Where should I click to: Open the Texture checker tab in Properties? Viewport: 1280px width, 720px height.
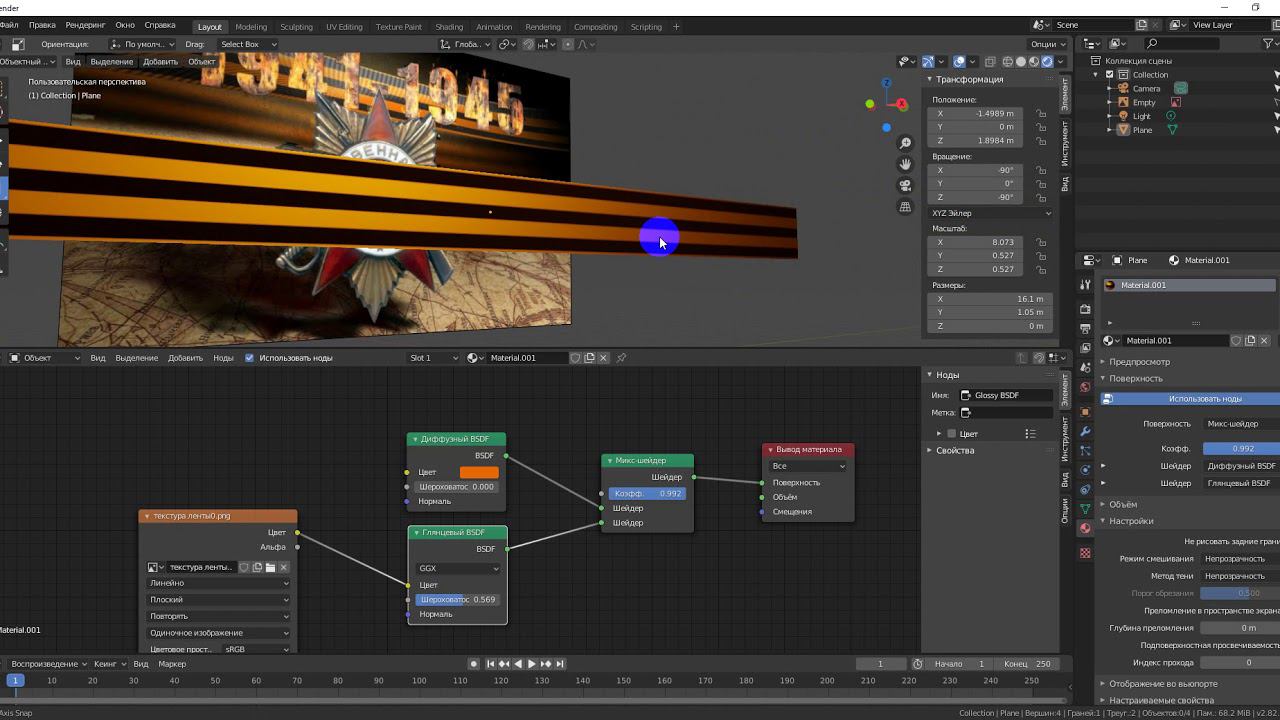[x=1085, y=552]
